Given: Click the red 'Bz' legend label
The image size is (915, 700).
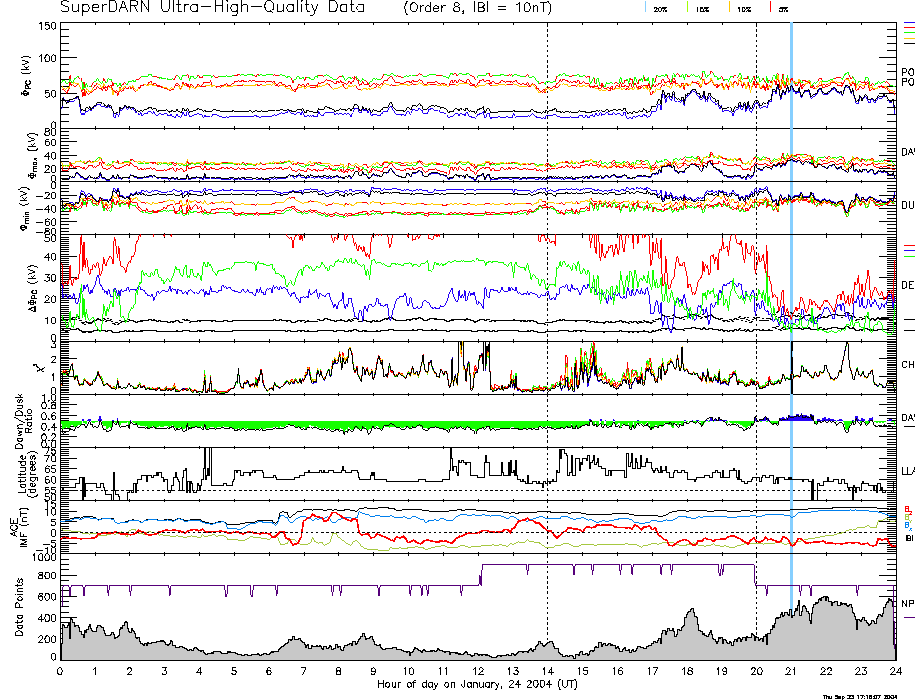Looking at the screenshot, I should pyautogui.click(x=908, y=510).
